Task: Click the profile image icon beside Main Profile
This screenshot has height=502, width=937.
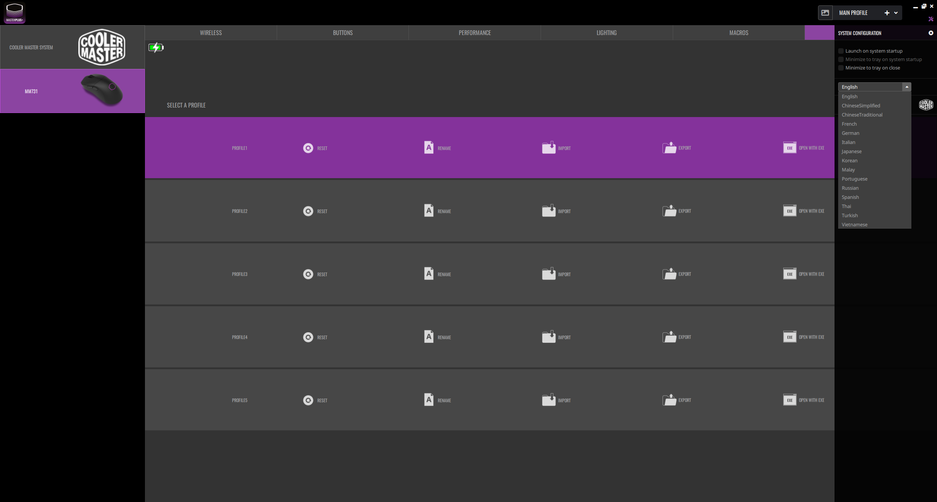Action: [825, 13]
